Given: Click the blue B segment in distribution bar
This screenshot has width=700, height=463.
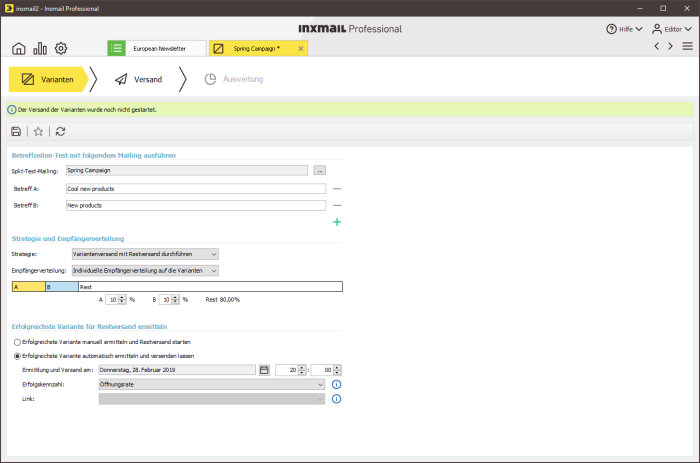Looking at the screenshot, I should (62, 287).
